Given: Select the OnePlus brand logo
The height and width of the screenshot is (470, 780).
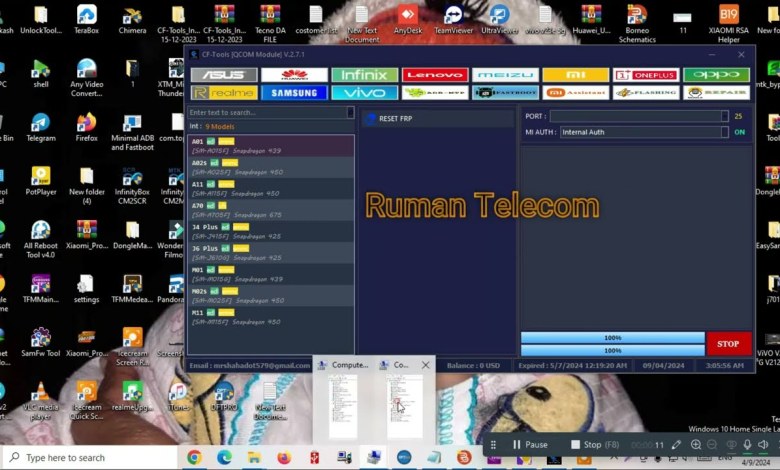Looking at the screenshot, I should point(646,75).
